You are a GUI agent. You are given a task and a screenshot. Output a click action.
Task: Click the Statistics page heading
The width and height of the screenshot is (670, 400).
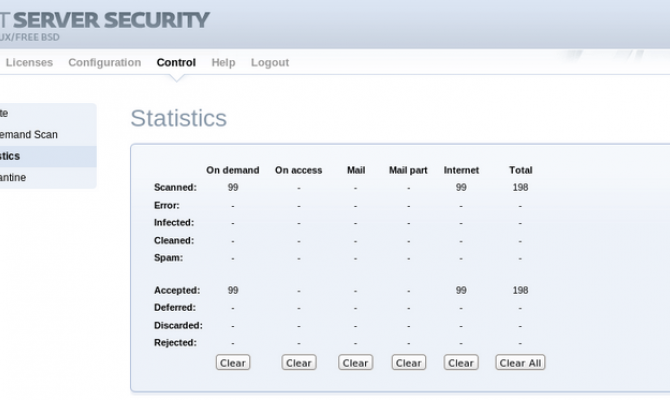pyautogui.click(x=178, y=118)
